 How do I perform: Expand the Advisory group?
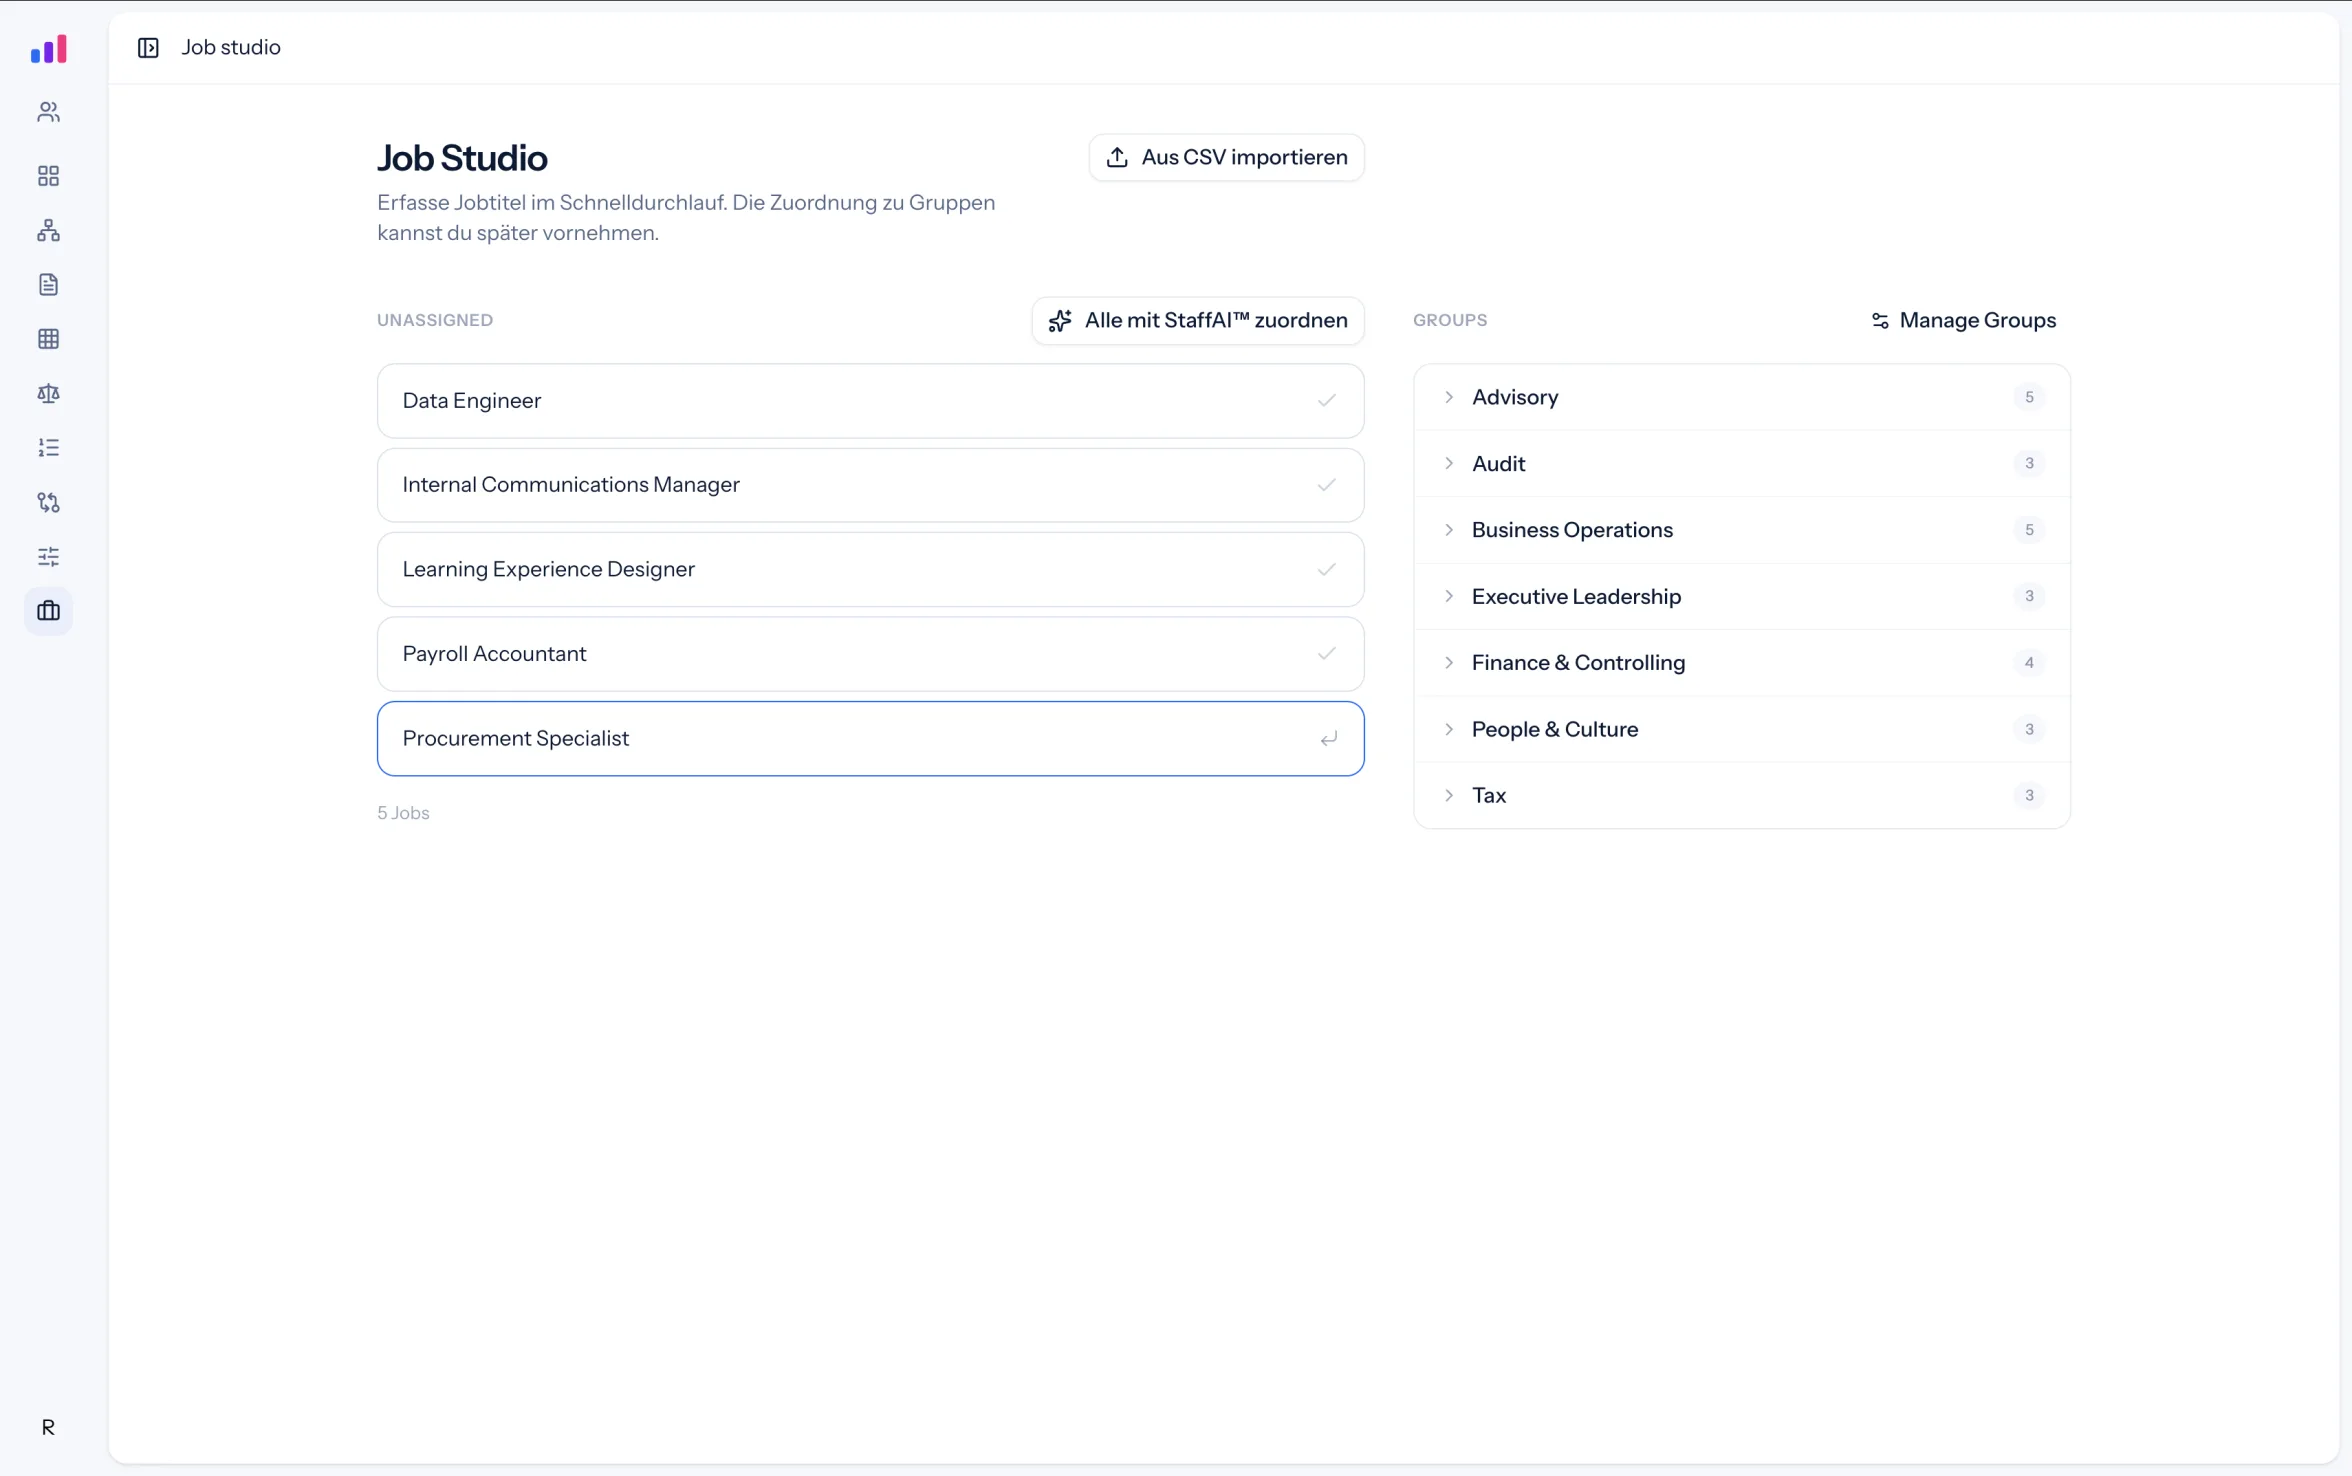pyautogui.click(x=1448, y=397)
